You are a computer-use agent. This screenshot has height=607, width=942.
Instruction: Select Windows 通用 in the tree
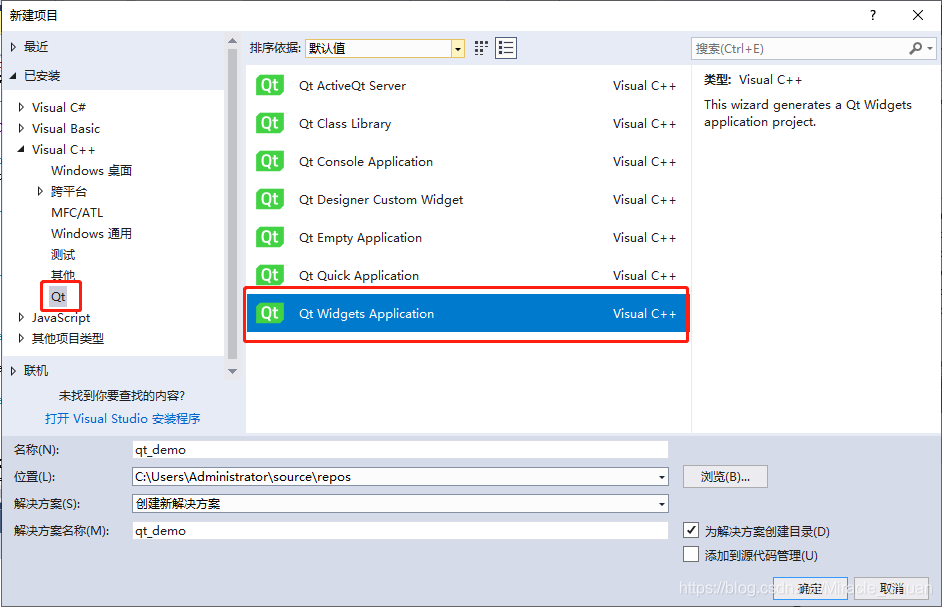coord(91,234)
